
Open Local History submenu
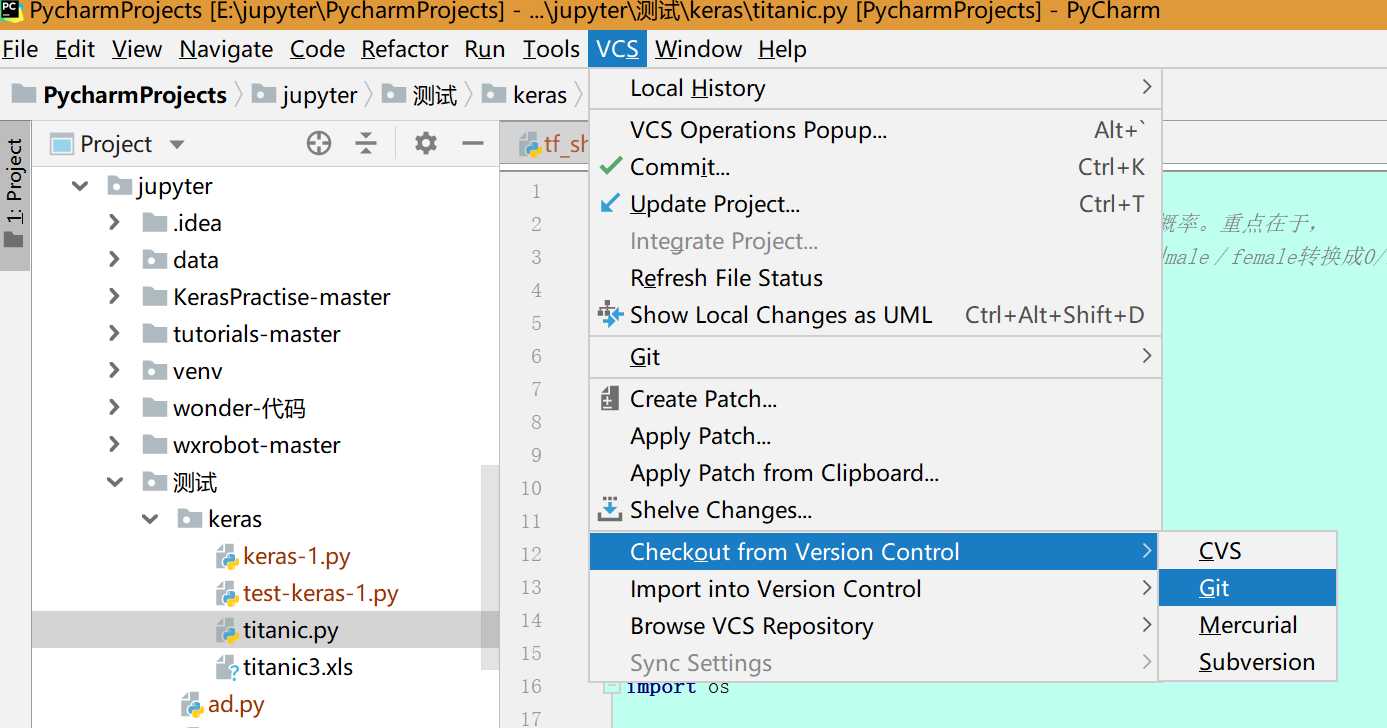[875, 88]
